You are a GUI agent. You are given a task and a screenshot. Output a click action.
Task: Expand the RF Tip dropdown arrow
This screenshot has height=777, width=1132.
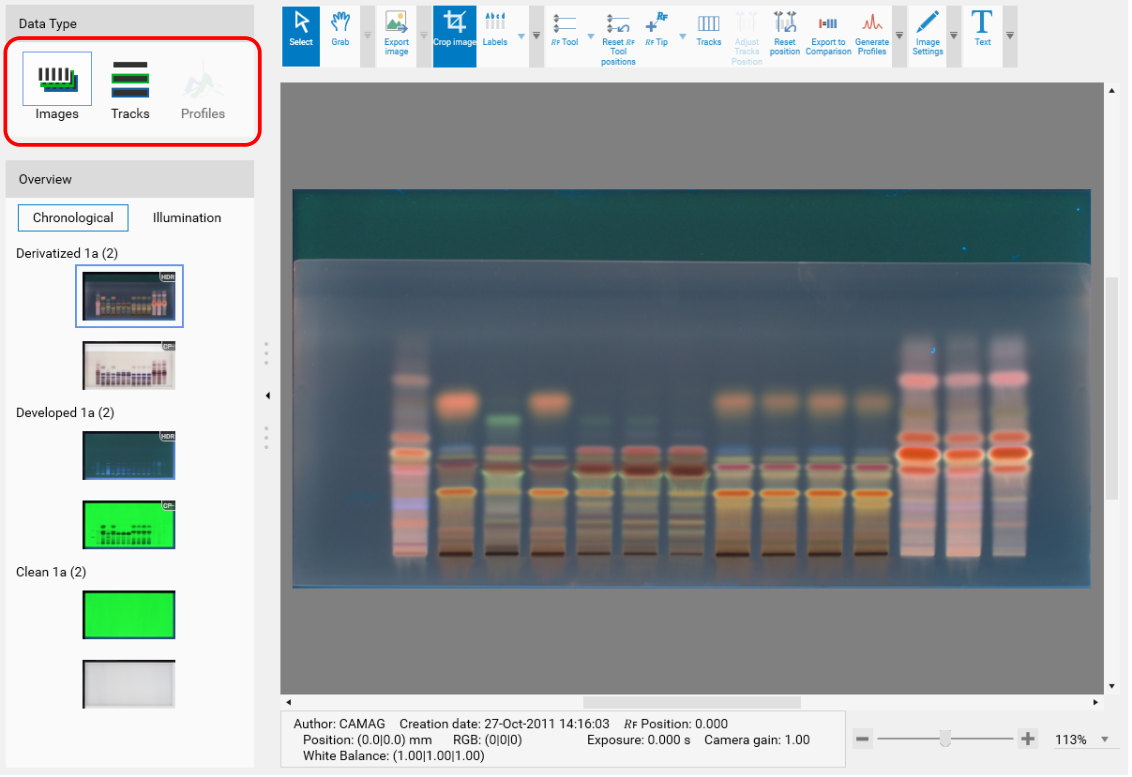[683, 37]
